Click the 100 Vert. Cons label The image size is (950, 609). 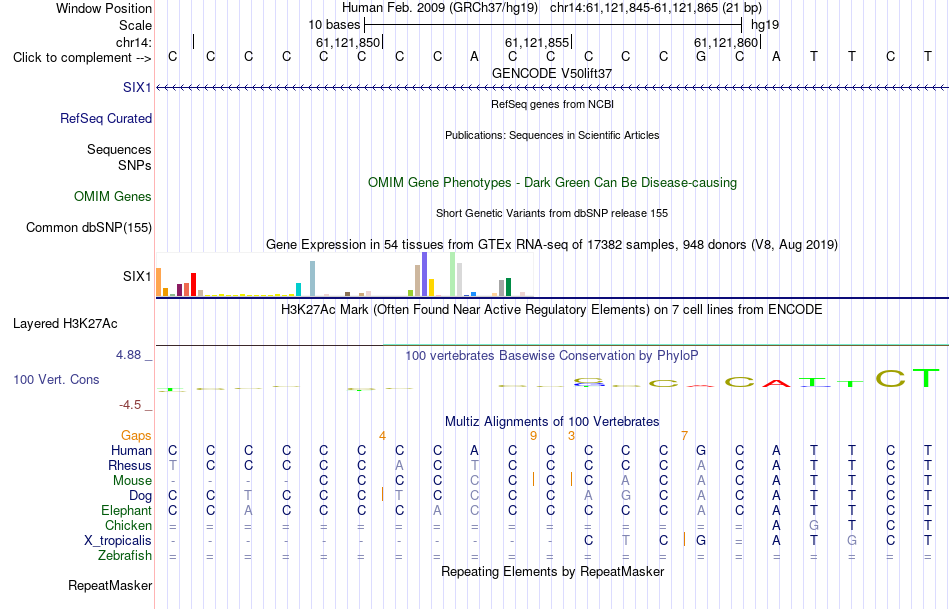pyautogui.click(x=56, y=379)
